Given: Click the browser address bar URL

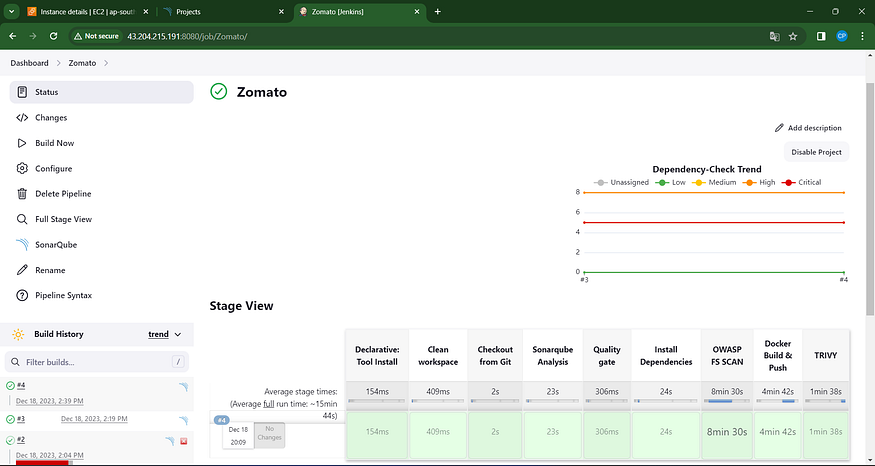Looking at the screenshot, I should (187, 36).
